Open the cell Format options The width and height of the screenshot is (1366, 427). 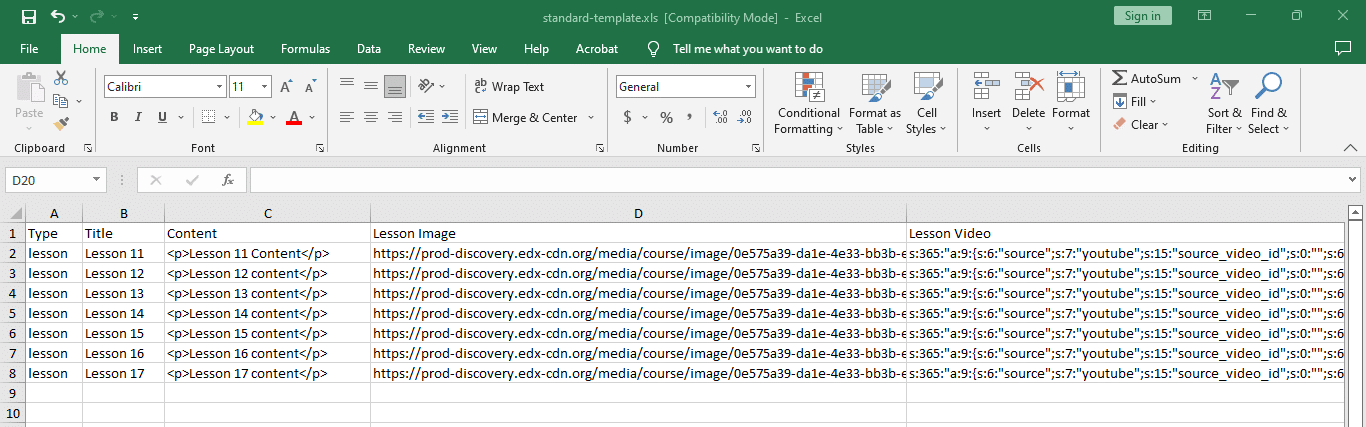click(1070, 96)
